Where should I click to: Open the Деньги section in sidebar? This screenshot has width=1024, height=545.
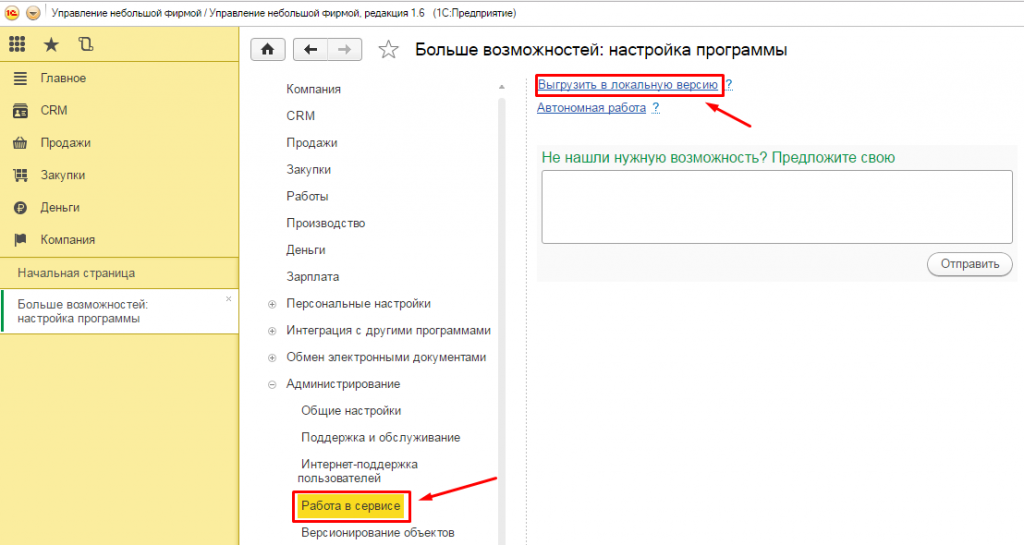(60, 208)
